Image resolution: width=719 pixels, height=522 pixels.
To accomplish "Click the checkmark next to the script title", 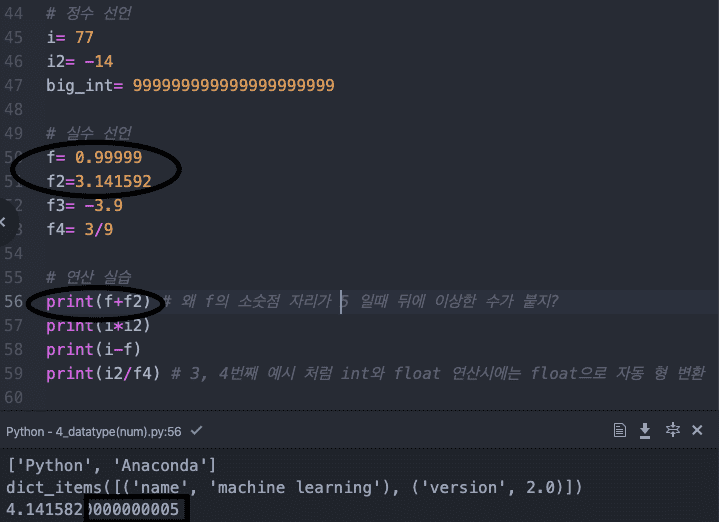I will pos(196,431).
